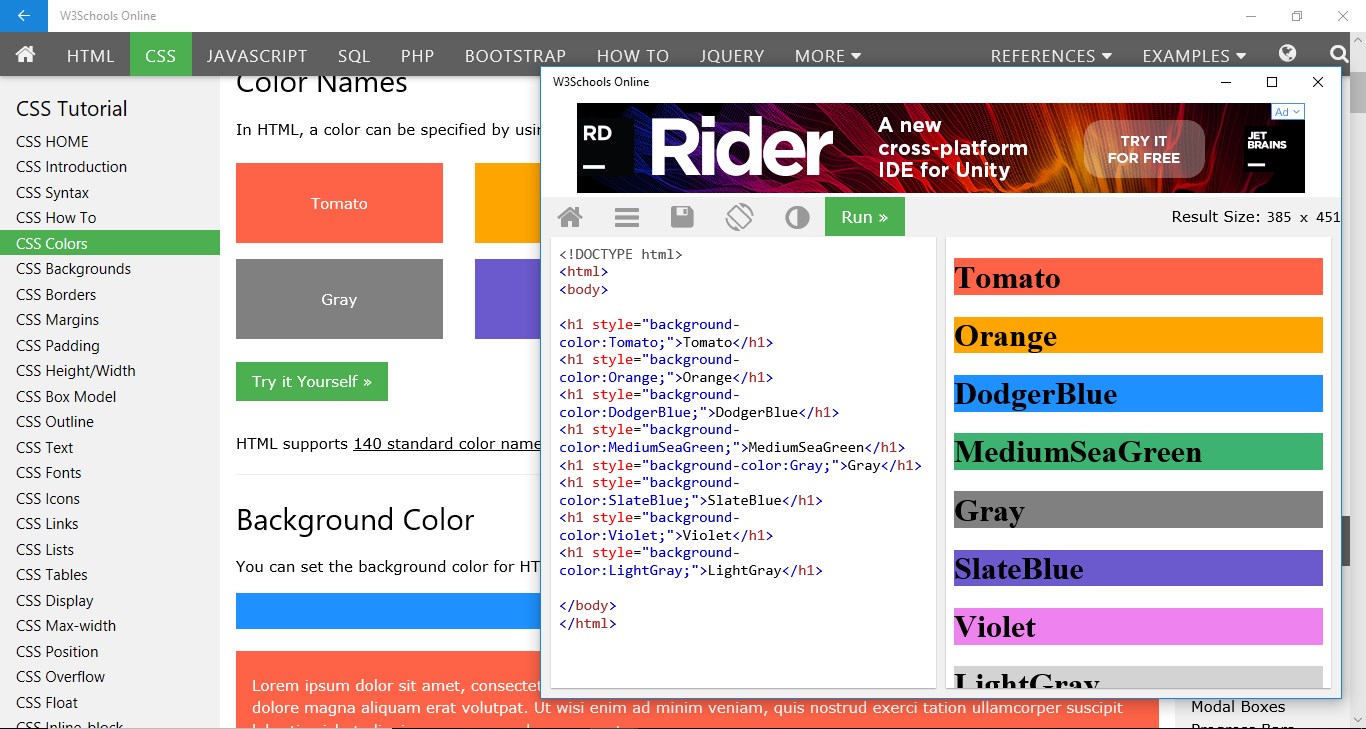Click the W3Schools home icon top-left
The width and height of the screenshot is (1366, 729).
[x=25, y=55]
